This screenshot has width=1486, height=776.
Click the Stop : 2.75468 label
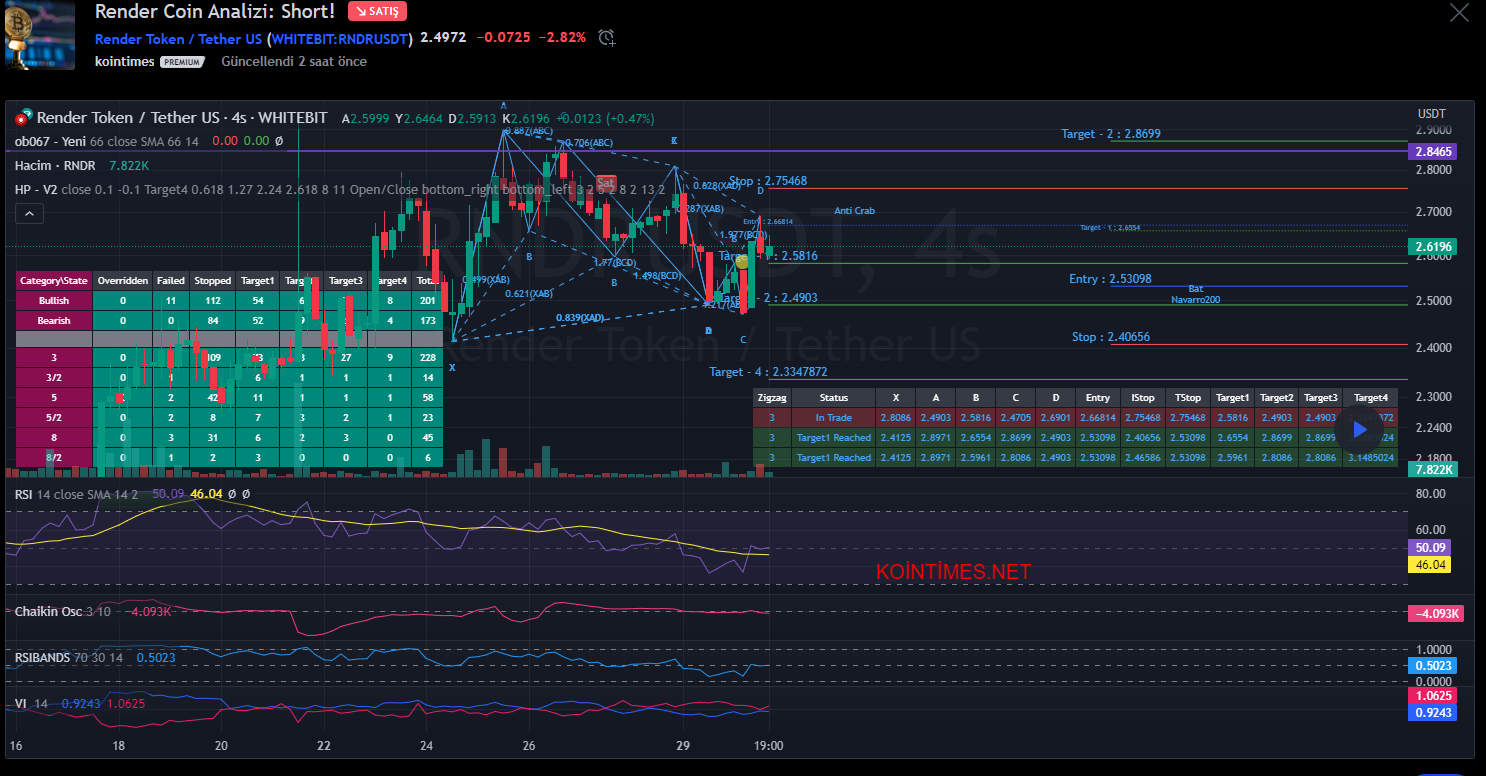[768, 181]
